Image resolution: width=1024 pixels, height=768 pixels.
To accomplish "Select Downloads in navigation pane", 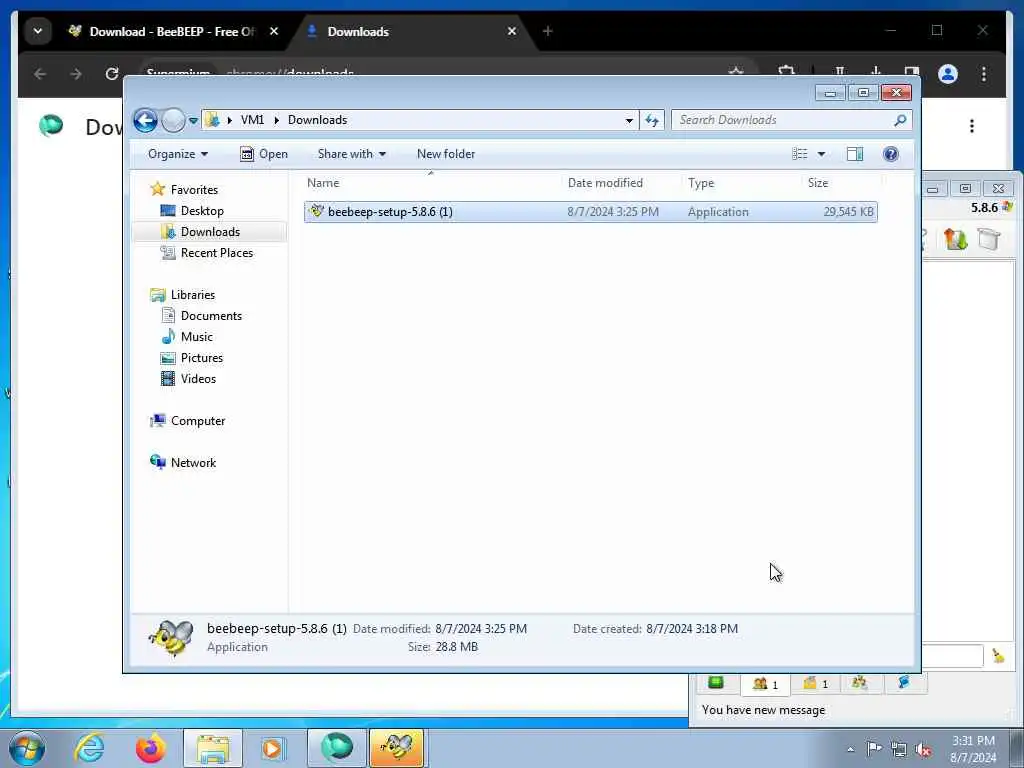I will pos(210,232).
